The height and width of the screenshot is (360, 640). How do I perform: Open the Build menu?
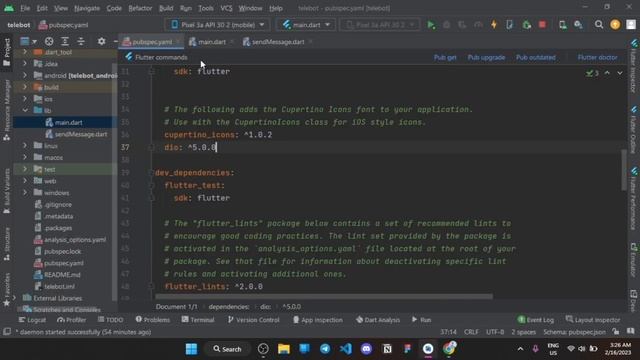pos(166,8)
